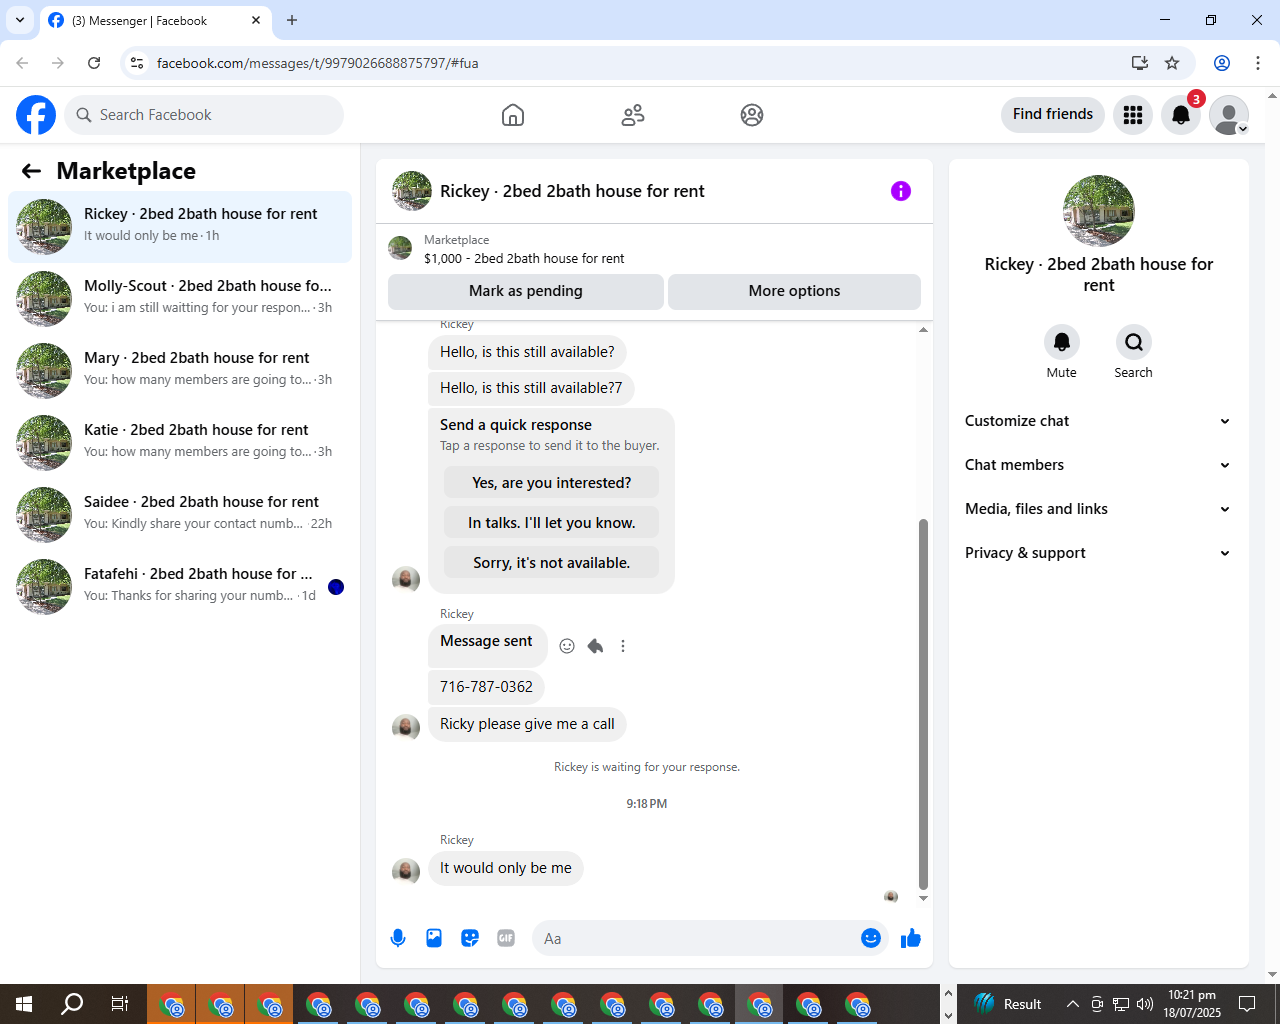Image resolution: width=1280 pixels, height=1024 pixels.
Task: View site information icon in address bar
Action: (x=138, y=63)
